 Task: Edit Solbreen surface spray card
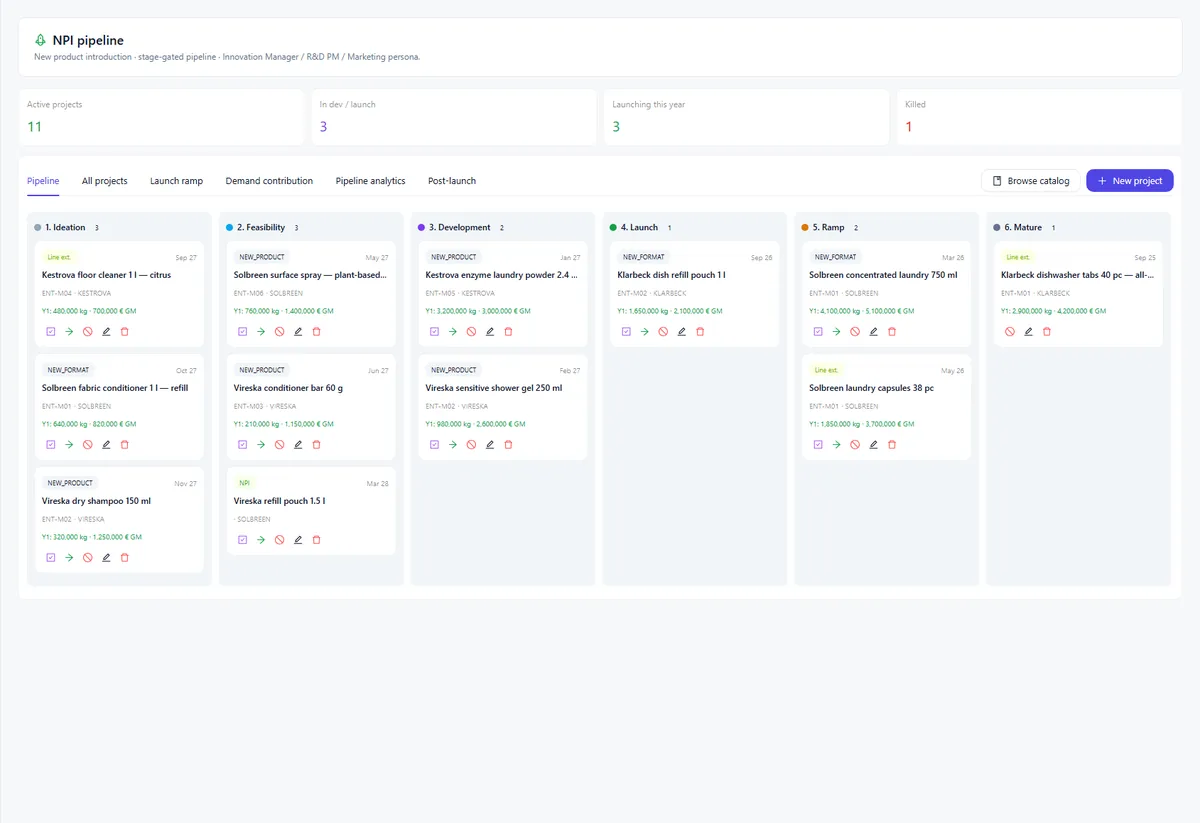tap(298, 331)
